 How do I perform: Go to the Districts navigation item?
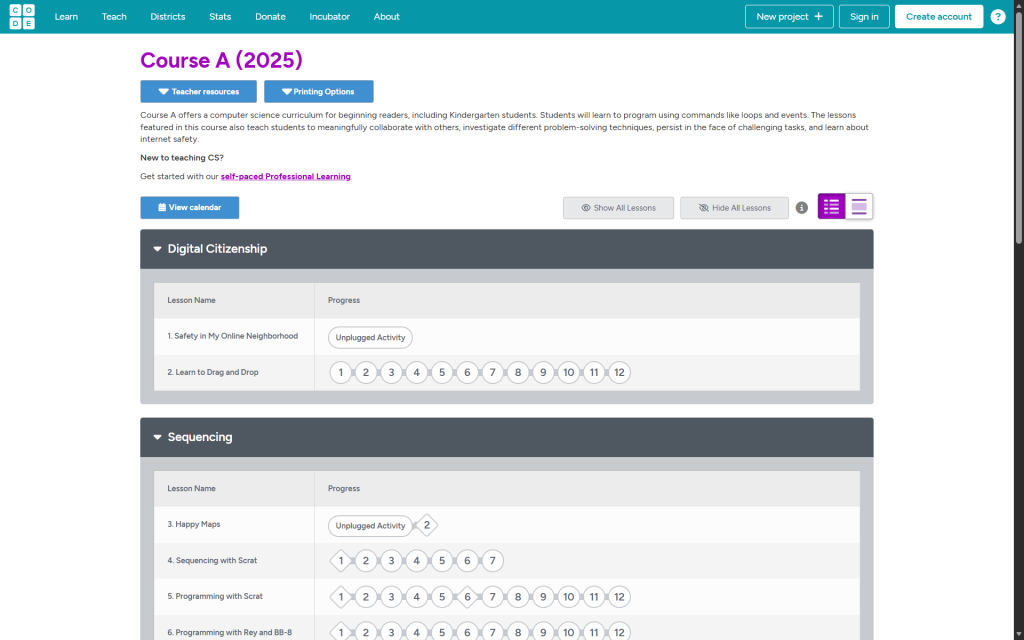168,17
